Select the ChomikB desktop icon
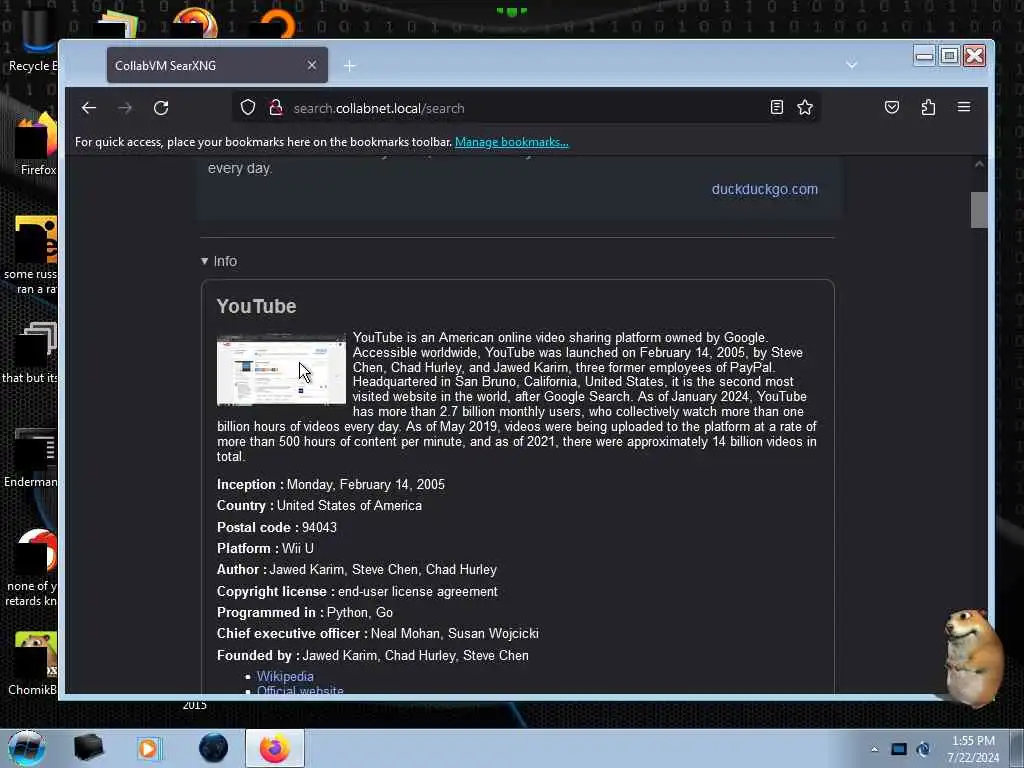1024x768 pixels. (34, 664)
